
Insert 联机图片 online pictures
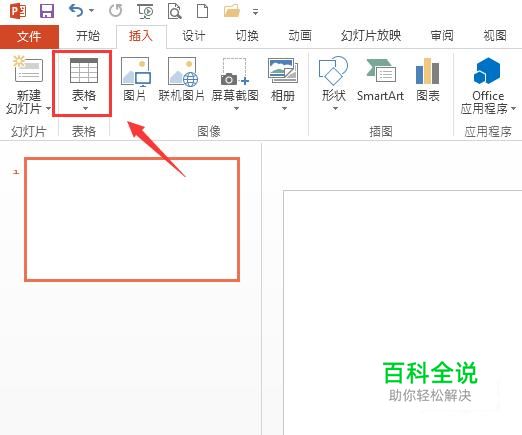182,79
